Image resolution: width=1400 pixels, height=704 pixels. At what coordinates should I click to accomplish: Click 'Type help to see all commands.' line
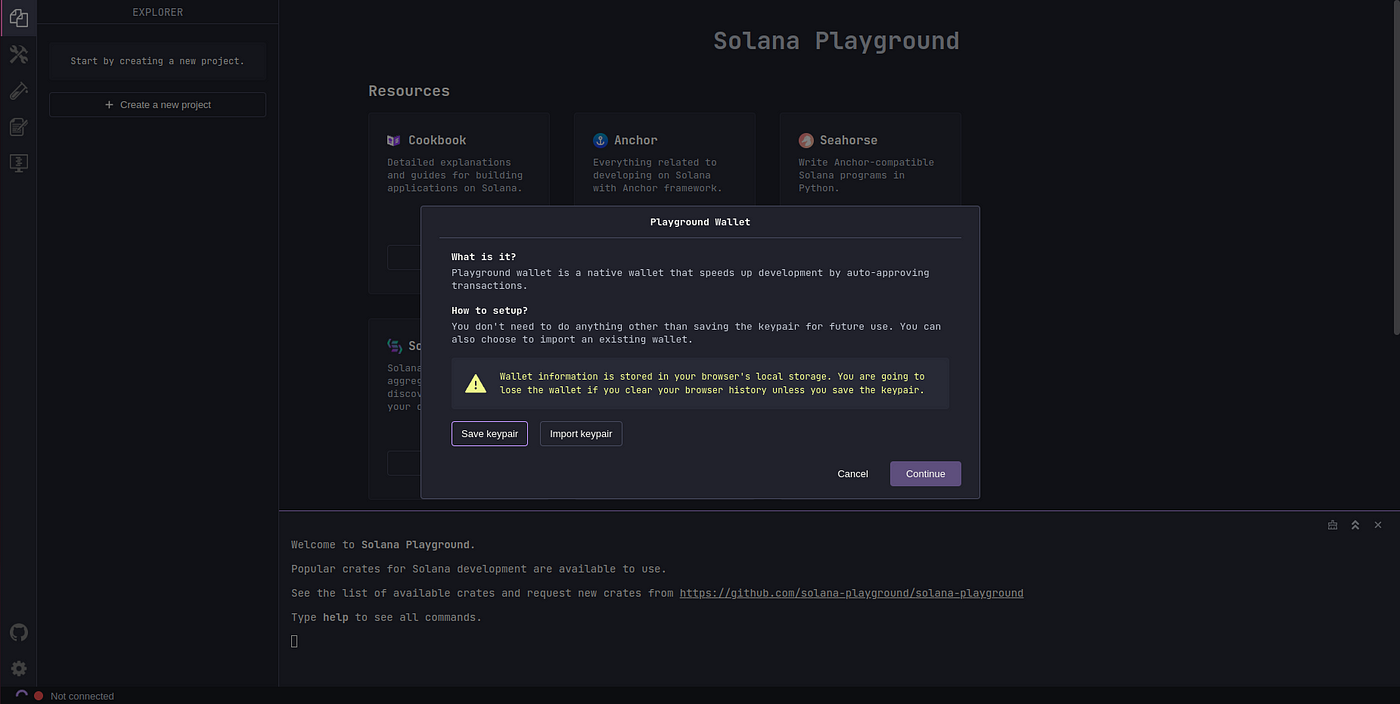386,618
